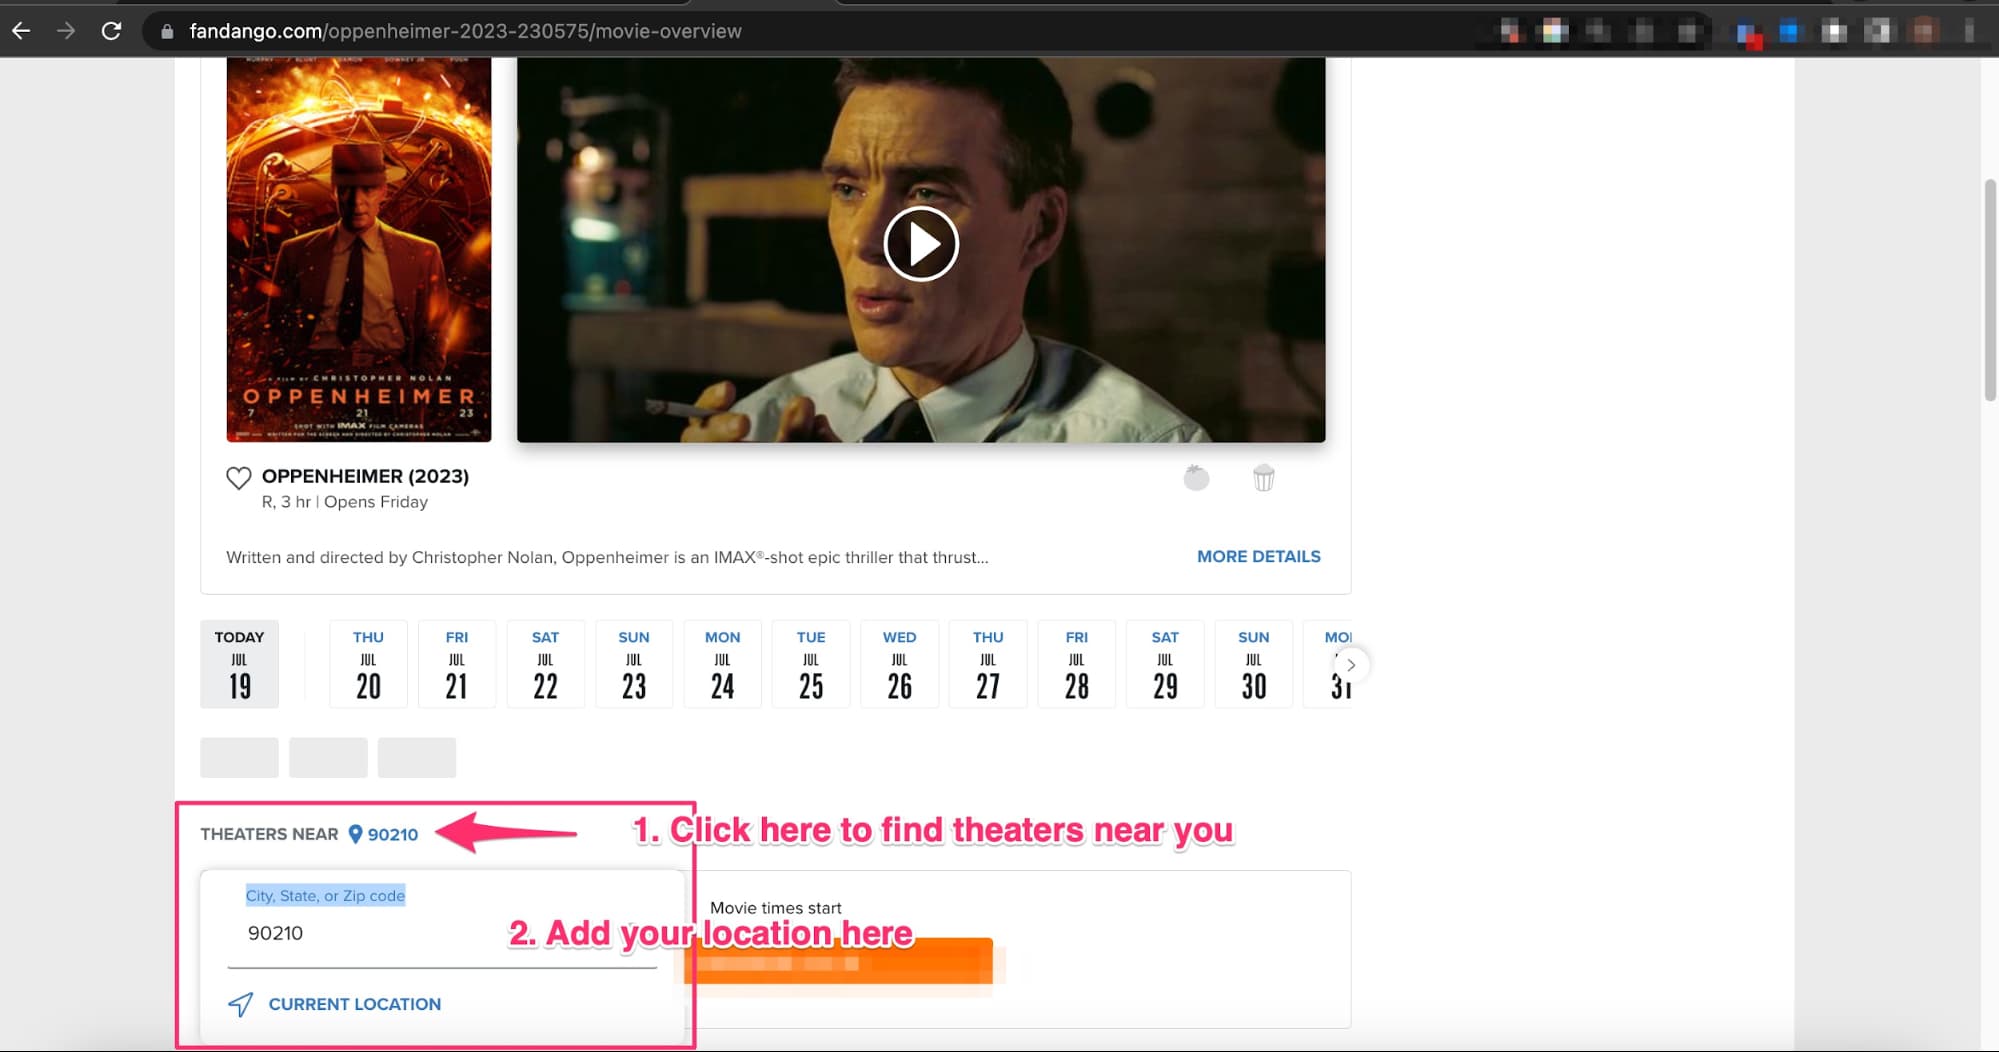Click the OPPENHEIMER (2023) title
Image resolution: width=1999 pixels, height=1052 pixels.
click(365, 476)
